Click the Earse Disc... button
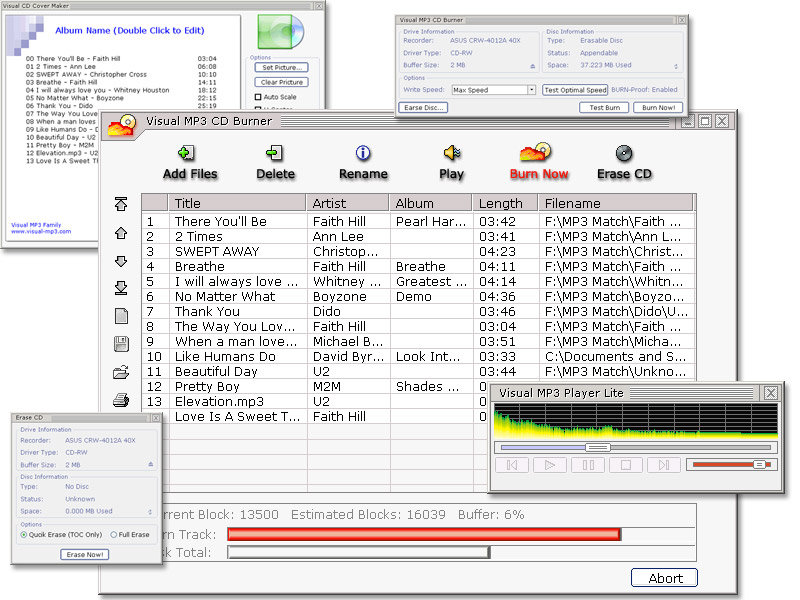The height and width of the screenshot is (600, 800). [423, 108]
